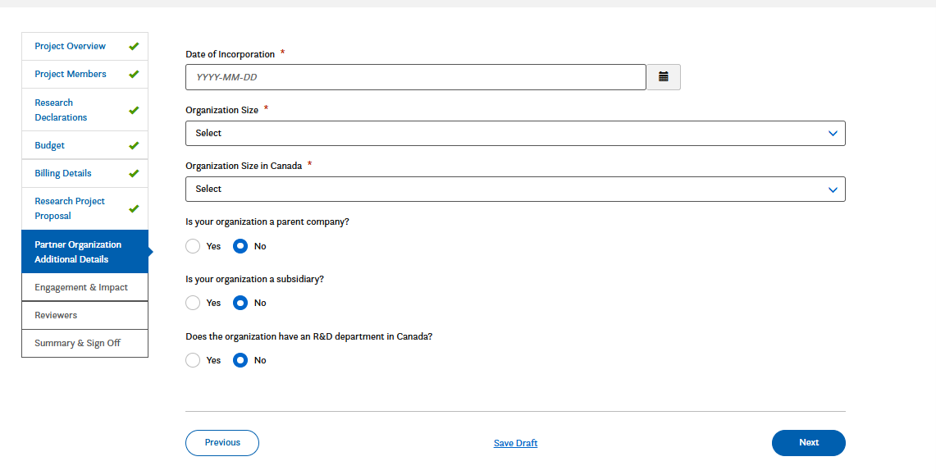Focus the Date of Incorporation input field

click(x=415, y=77)
